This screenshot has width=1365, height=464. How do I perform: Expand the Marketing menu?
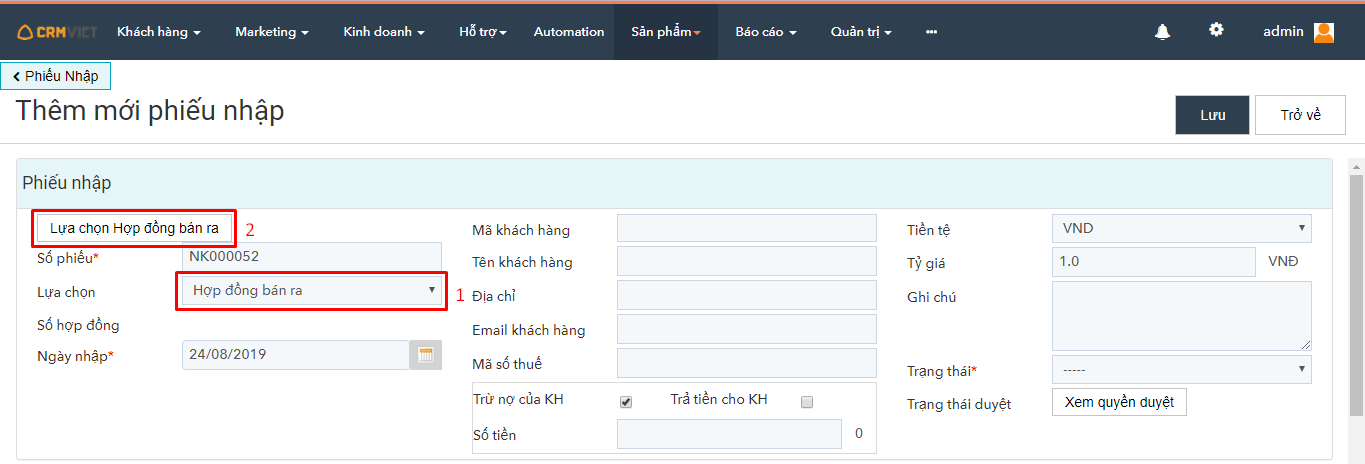pos(272,32)
